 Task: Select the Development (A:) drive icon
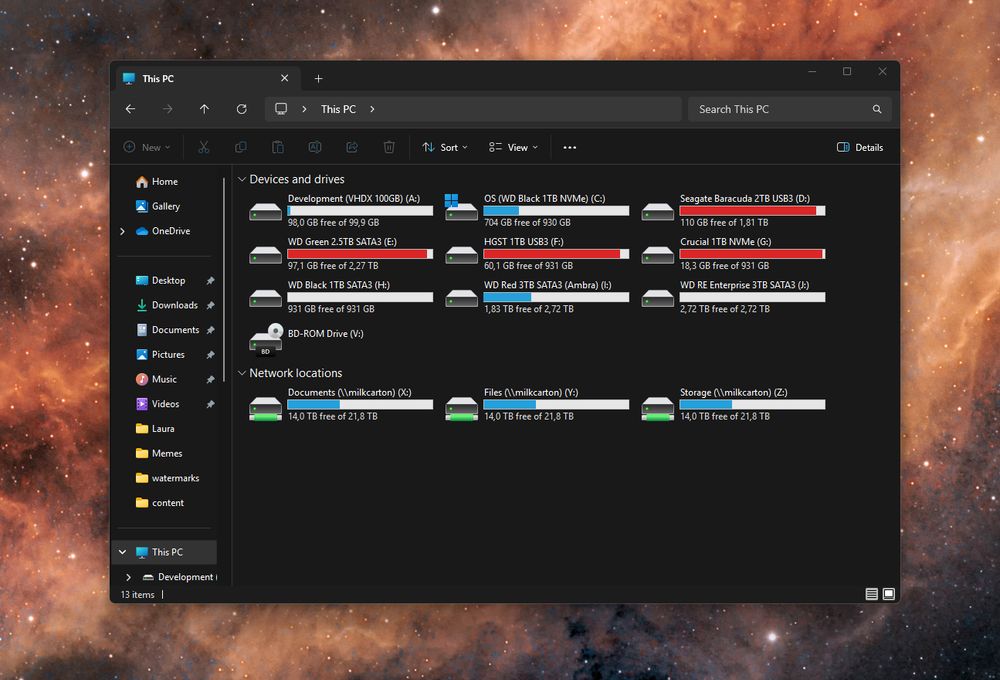(265, 211)
